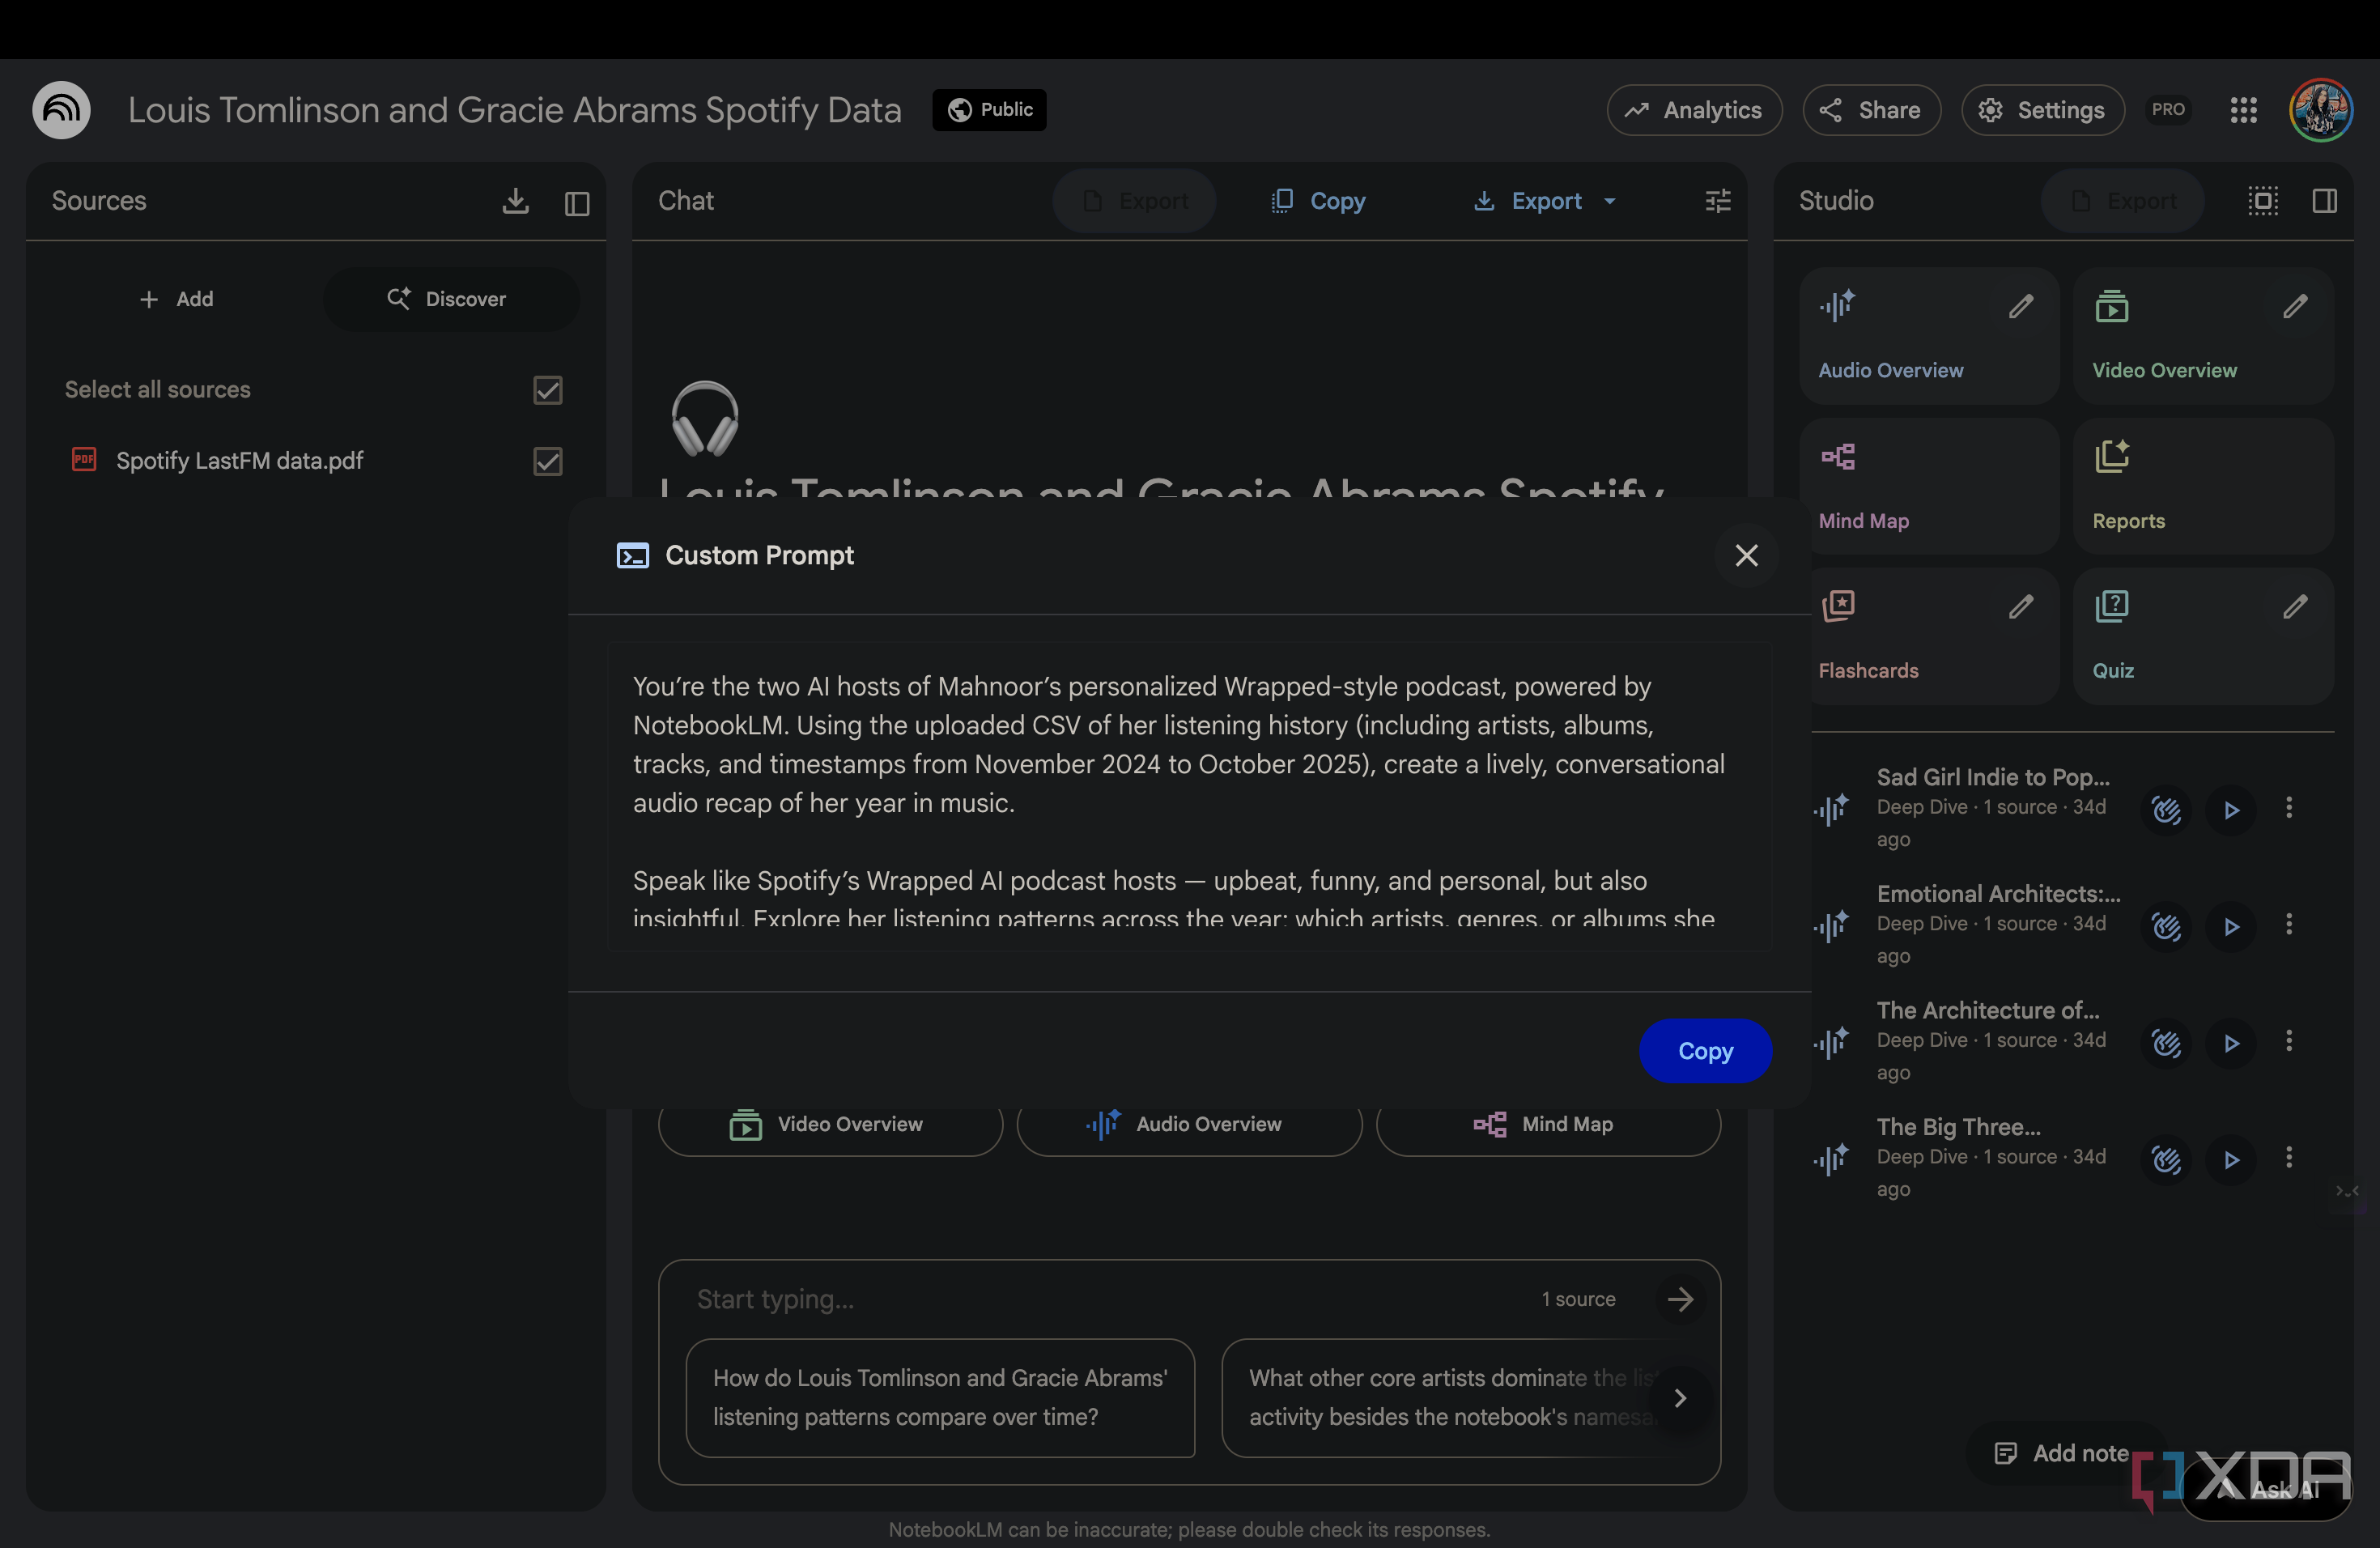Submit the chat message arrow

(1680, 1299)
